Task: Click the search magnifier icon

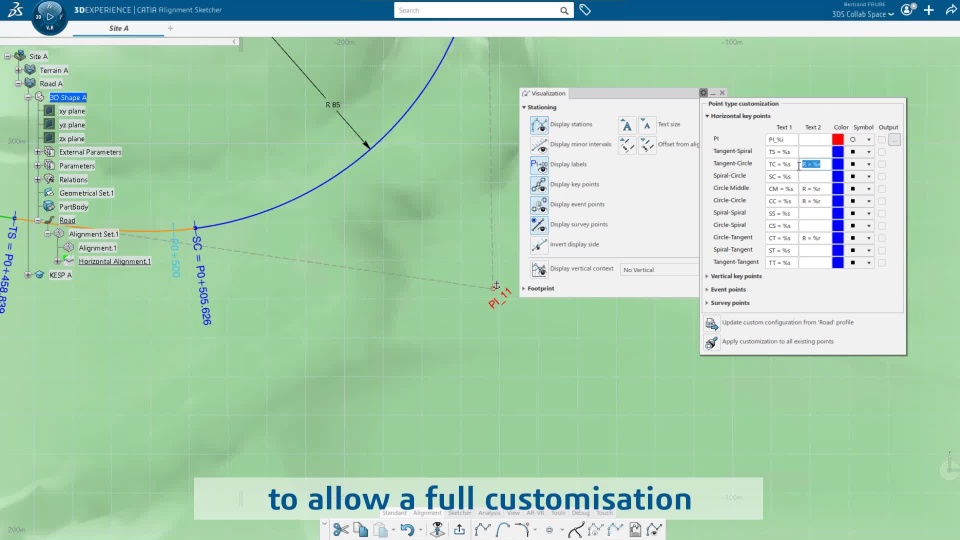Action: click(x=564, y=10)
